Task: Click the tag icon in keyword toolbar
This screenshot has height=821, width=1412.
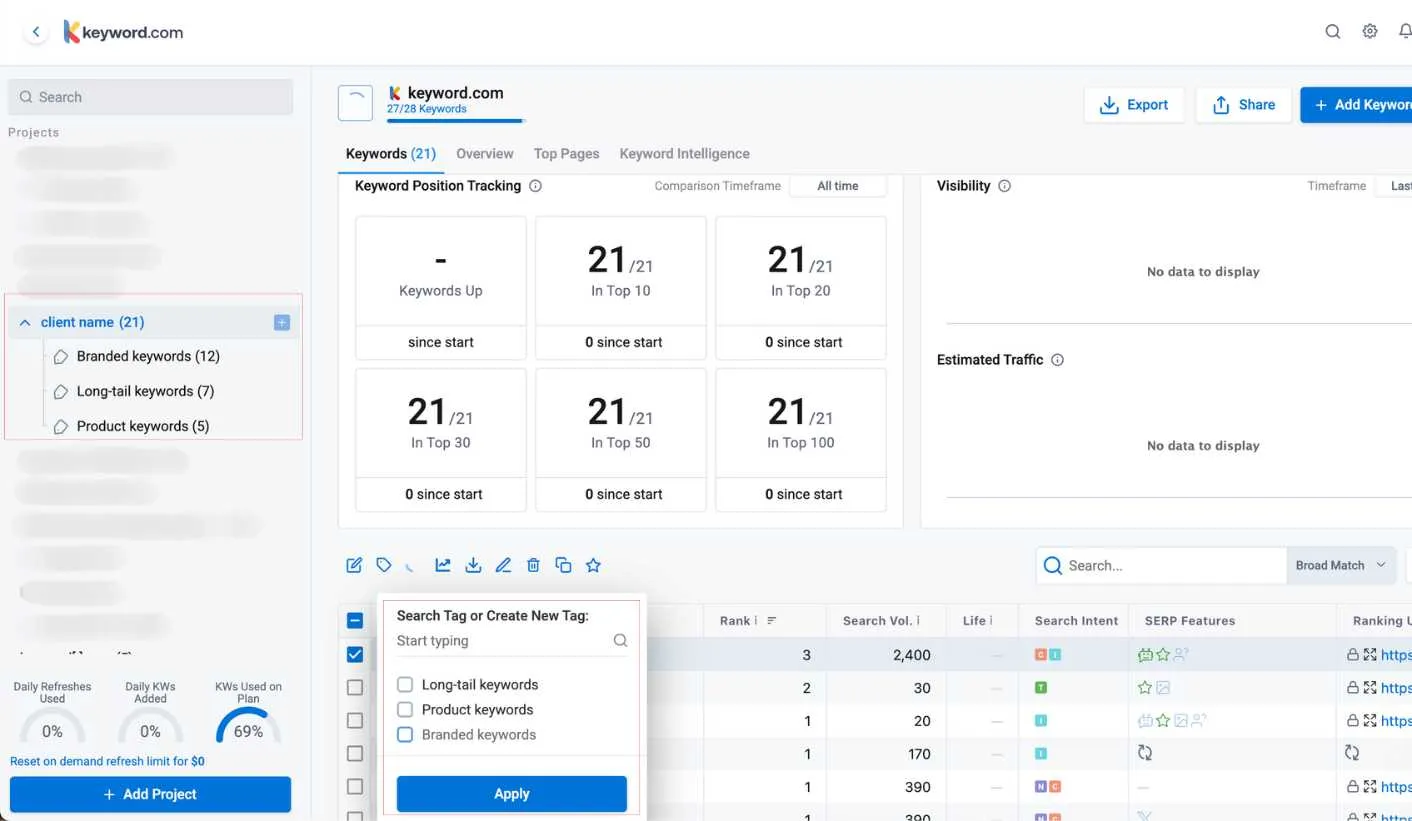Action: tap(384, 565)
